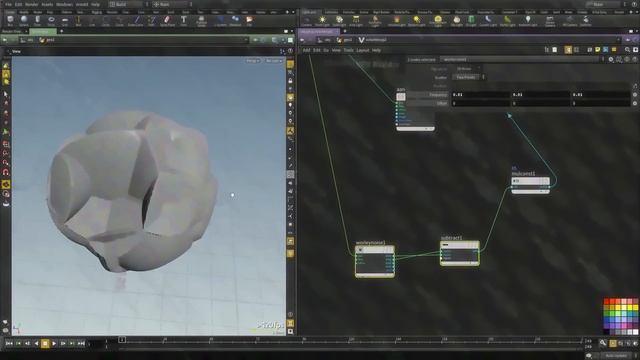Open network editor Add menu
The height and width of the screenshot is (360, 640).
[306, 50]
